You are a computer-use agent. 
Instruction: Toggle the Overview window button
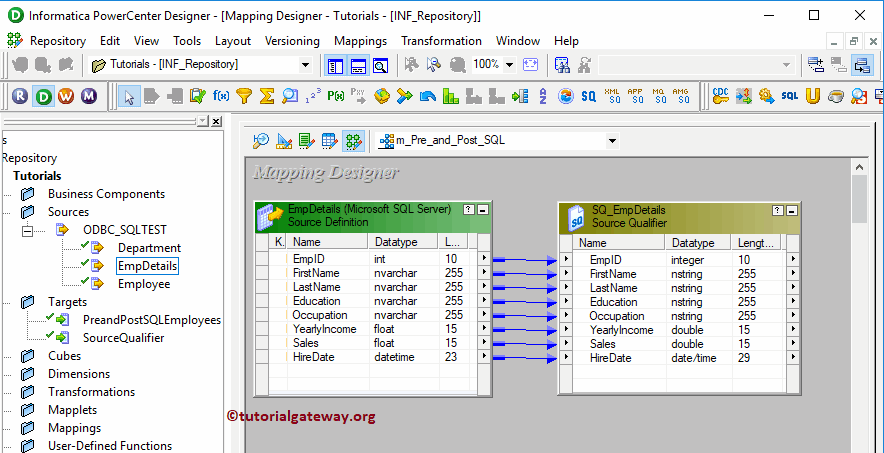coord(381,65)
